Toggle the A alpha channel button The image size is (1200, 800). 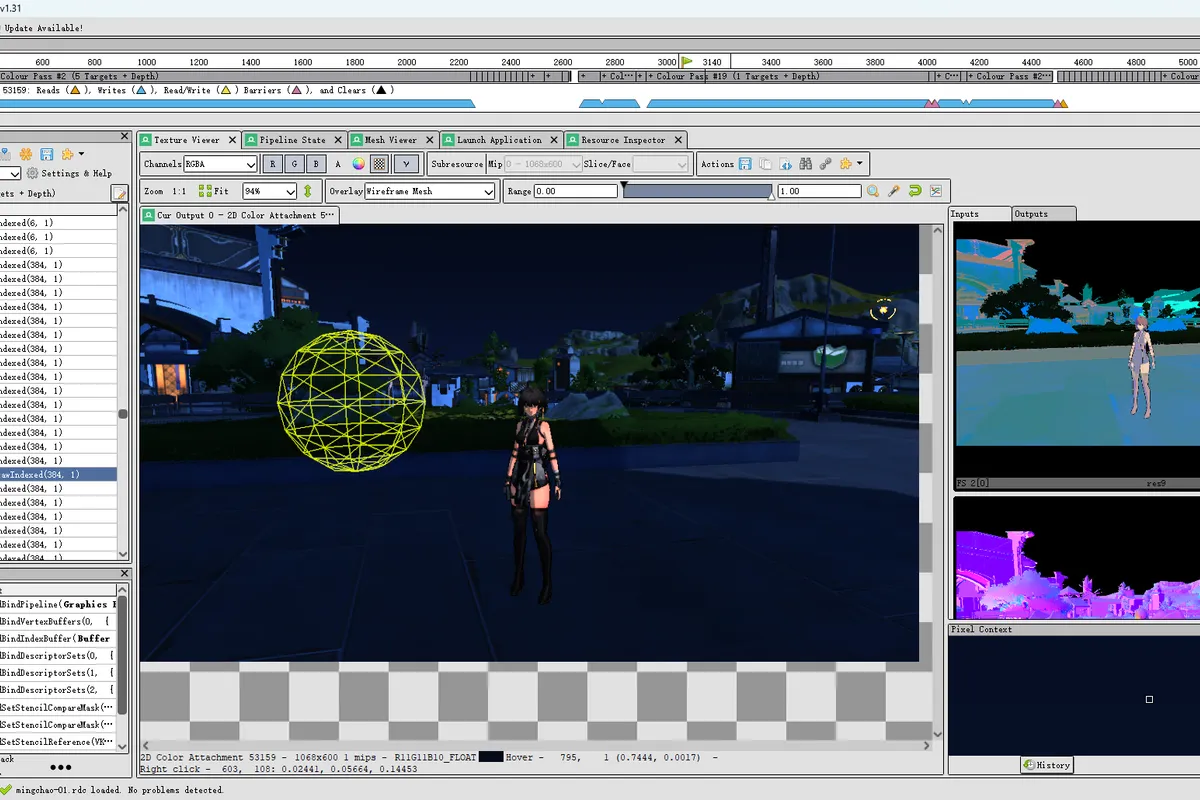click(337, 164)
